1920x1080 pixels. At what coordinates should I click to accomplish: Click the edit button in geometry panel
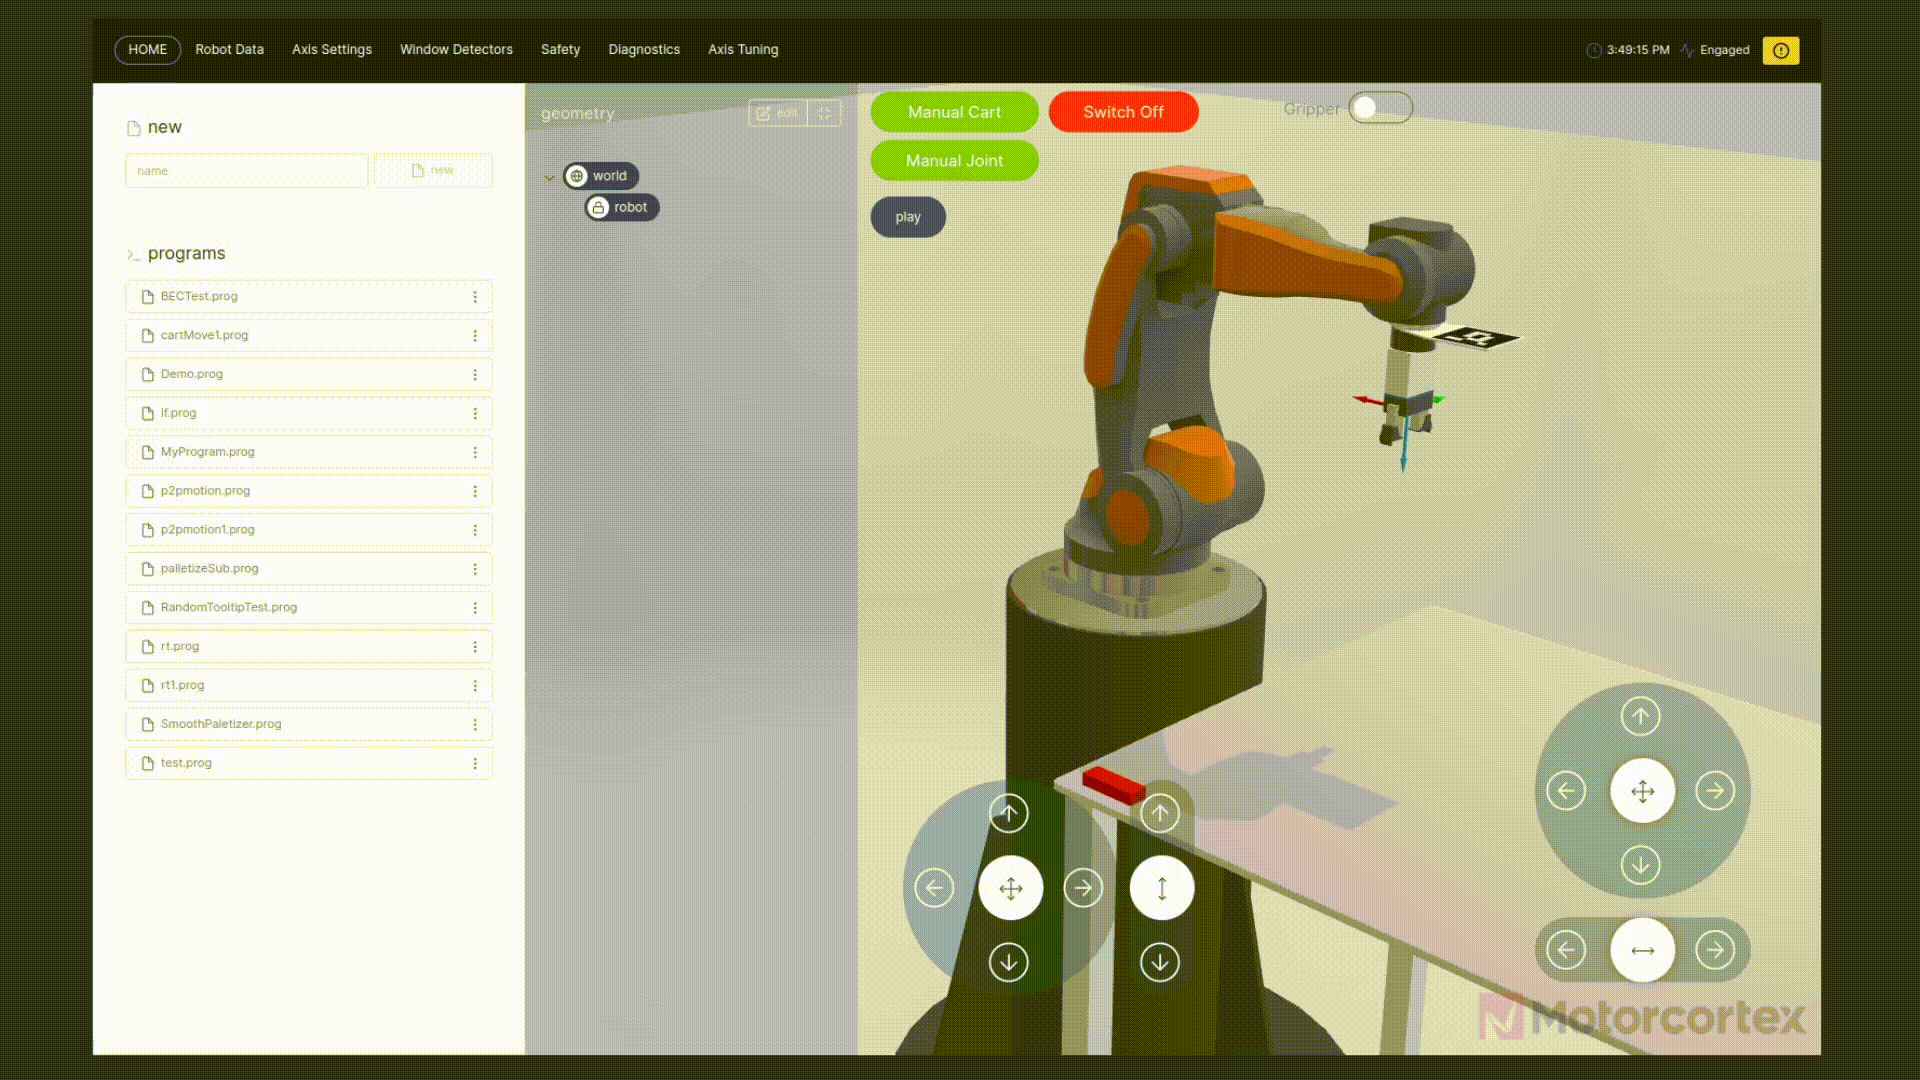777,112
